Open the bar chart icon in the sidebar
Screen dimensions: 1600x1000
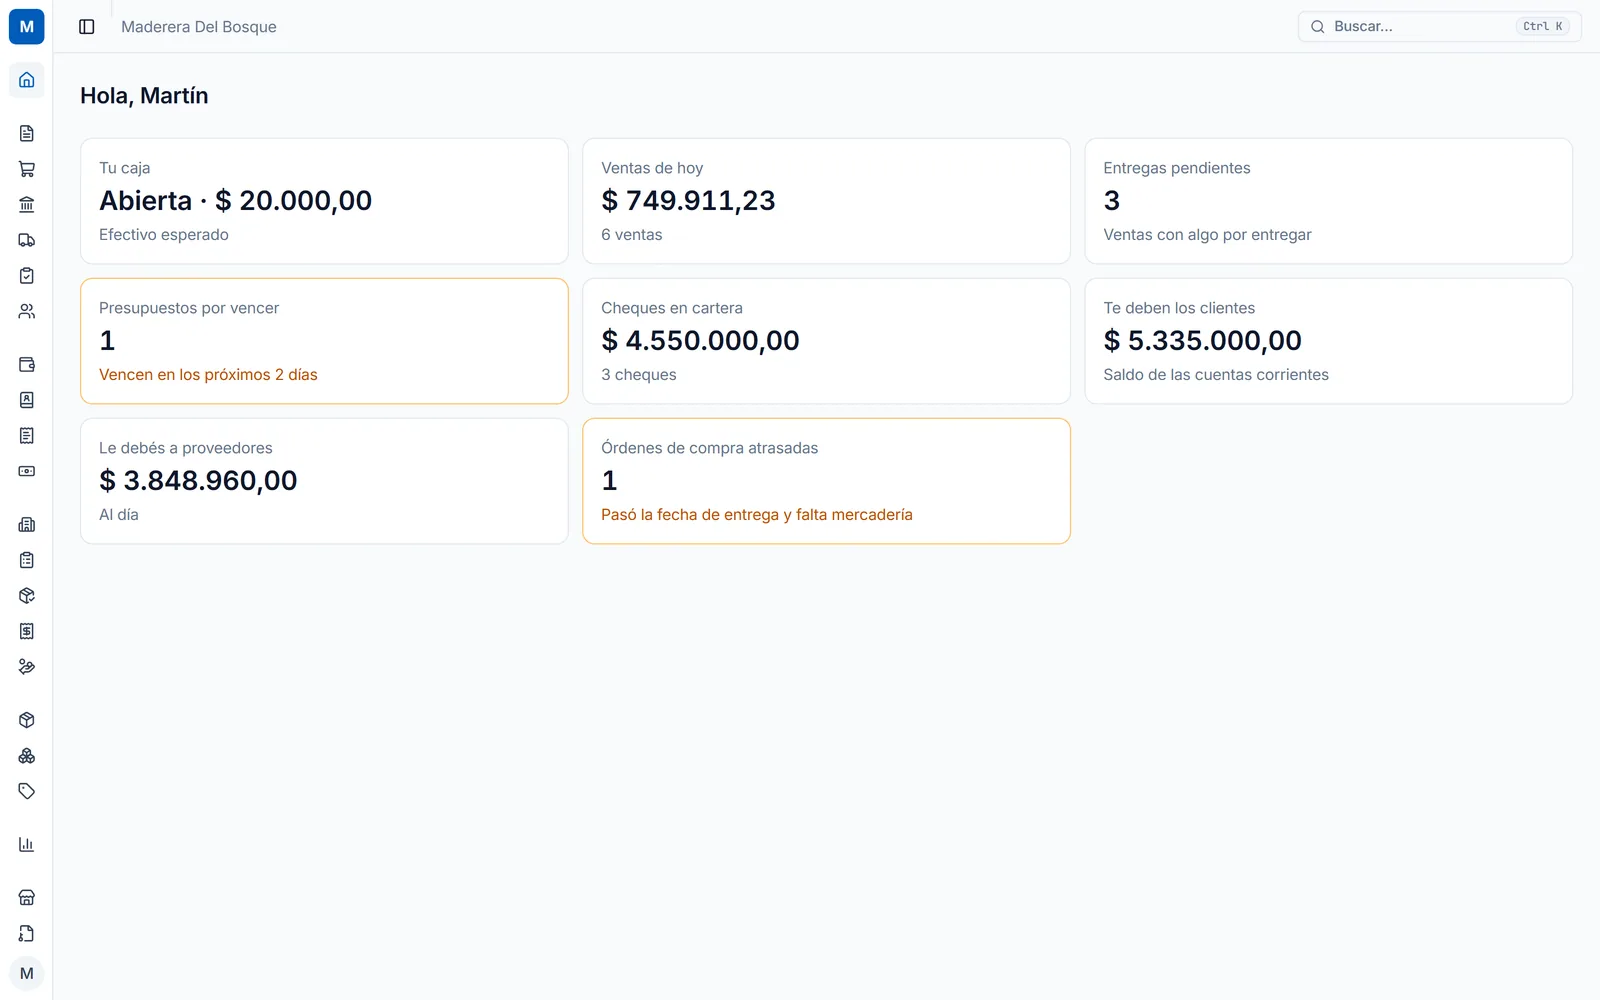click(x=27, y=844)
